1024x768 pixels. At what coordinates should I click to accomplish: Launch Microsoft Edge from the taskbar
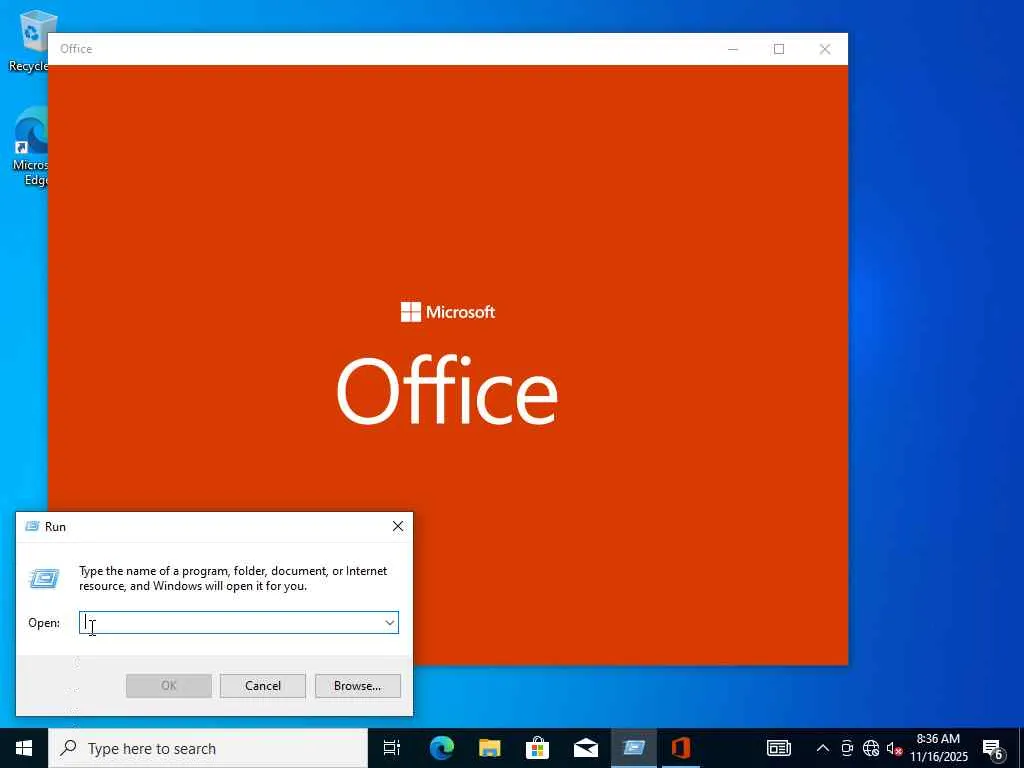point(441,748)
